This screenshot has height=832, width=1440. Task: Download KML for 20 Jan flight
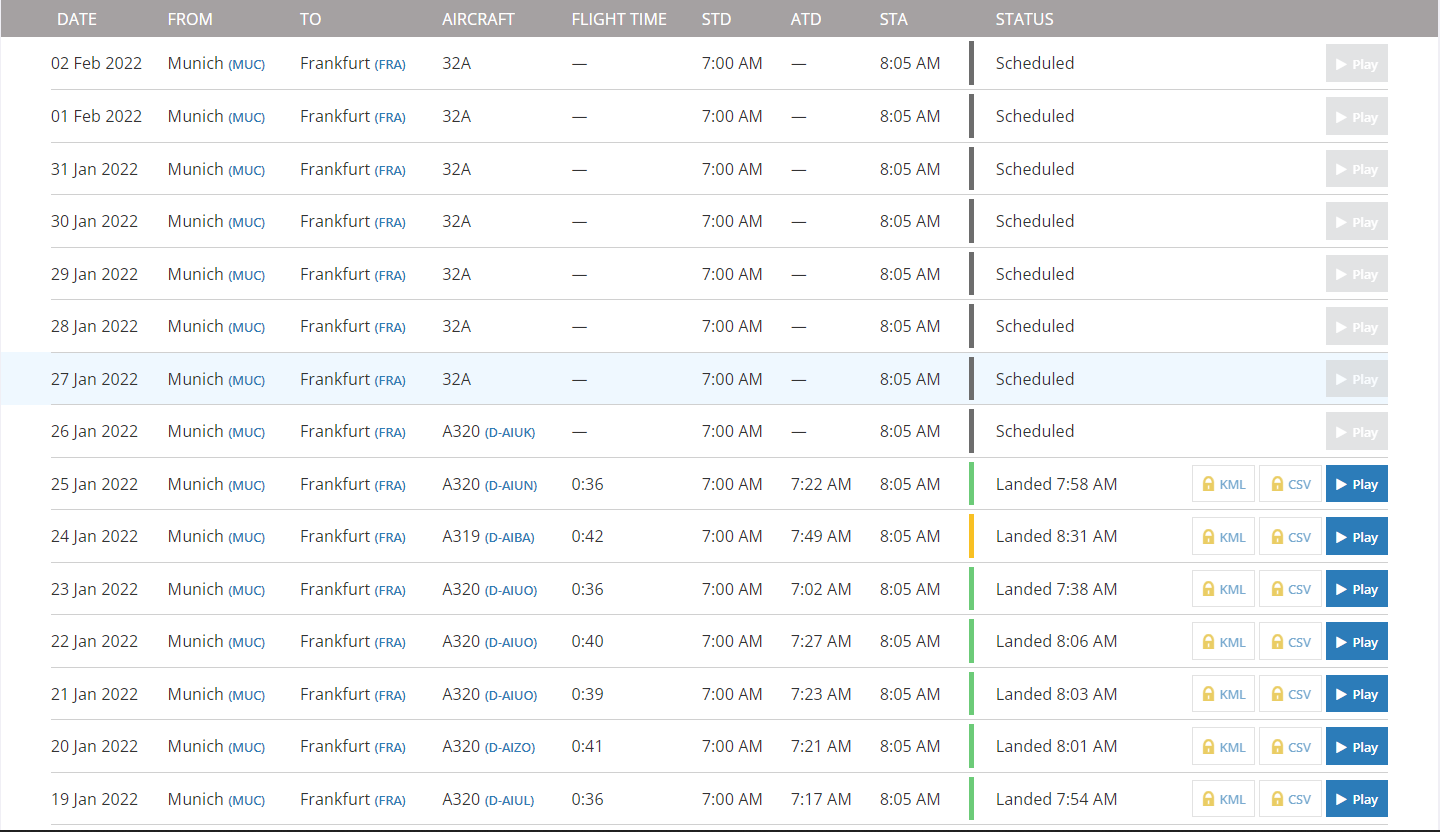click(1223, 747)
